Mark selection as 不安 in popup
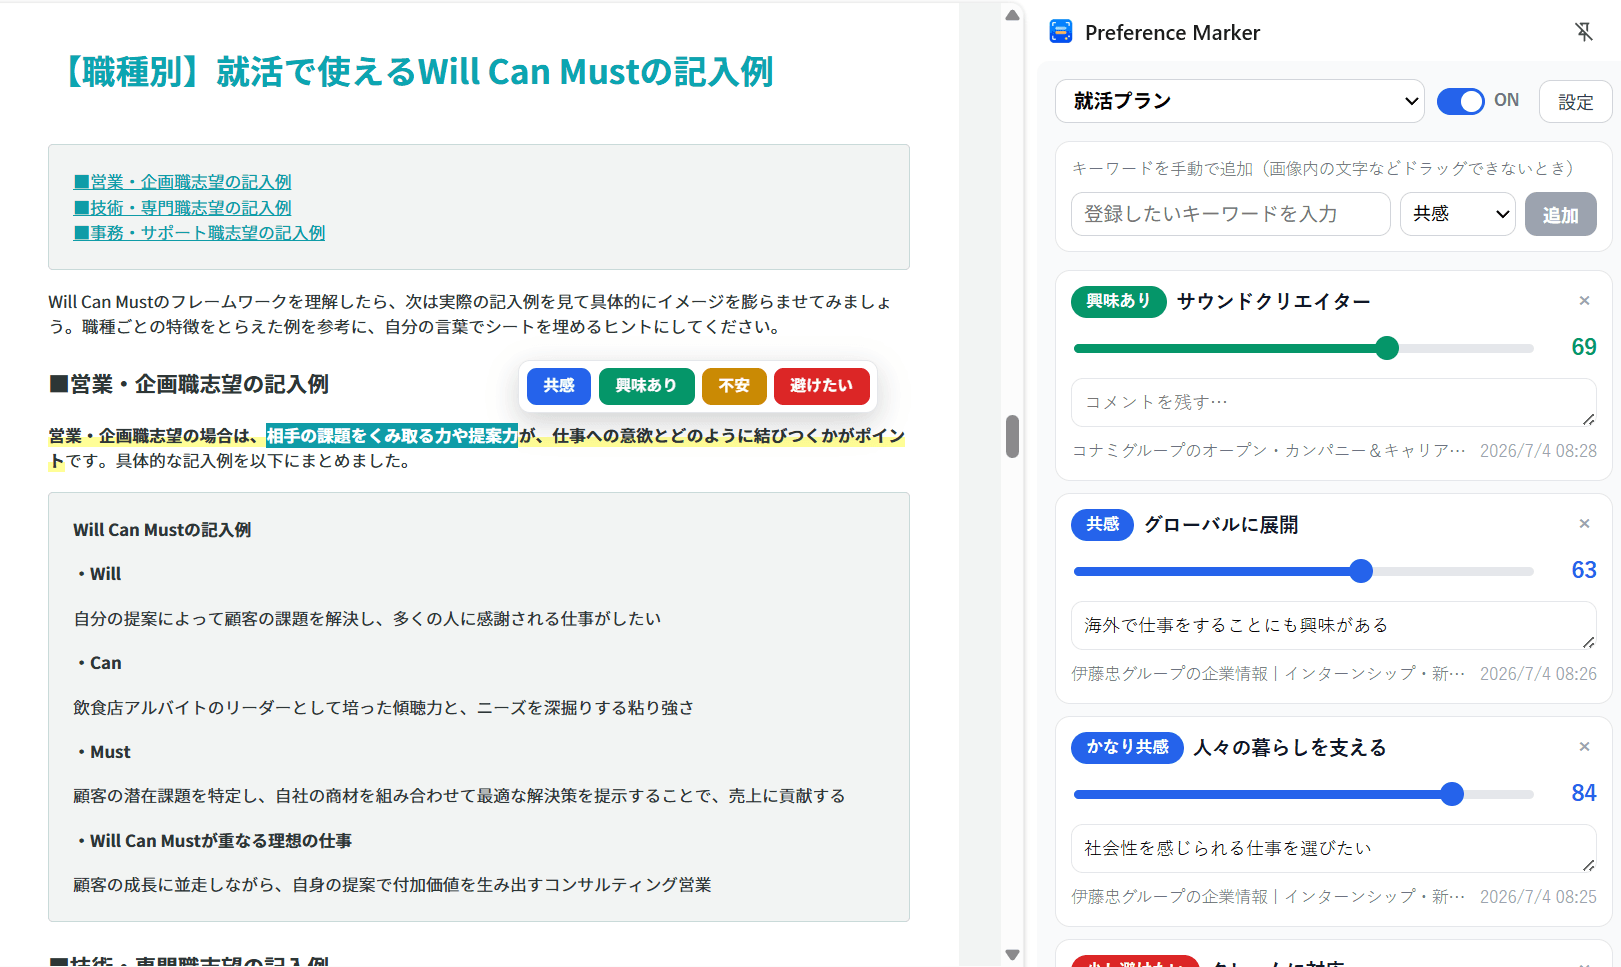The height and width of the screenshot is (967, 1621). [734, 386]
